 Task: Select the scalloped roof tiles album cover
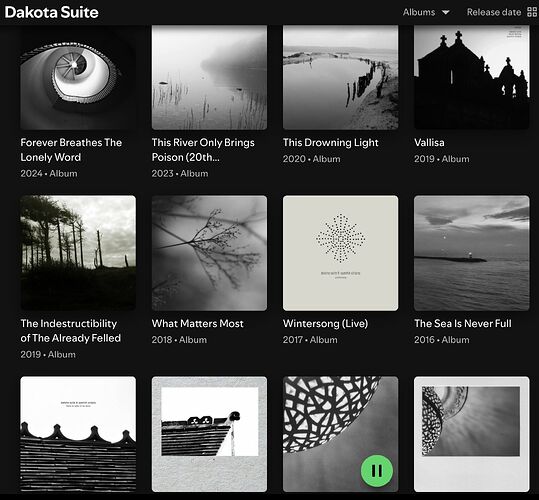(x=78, y=434)
